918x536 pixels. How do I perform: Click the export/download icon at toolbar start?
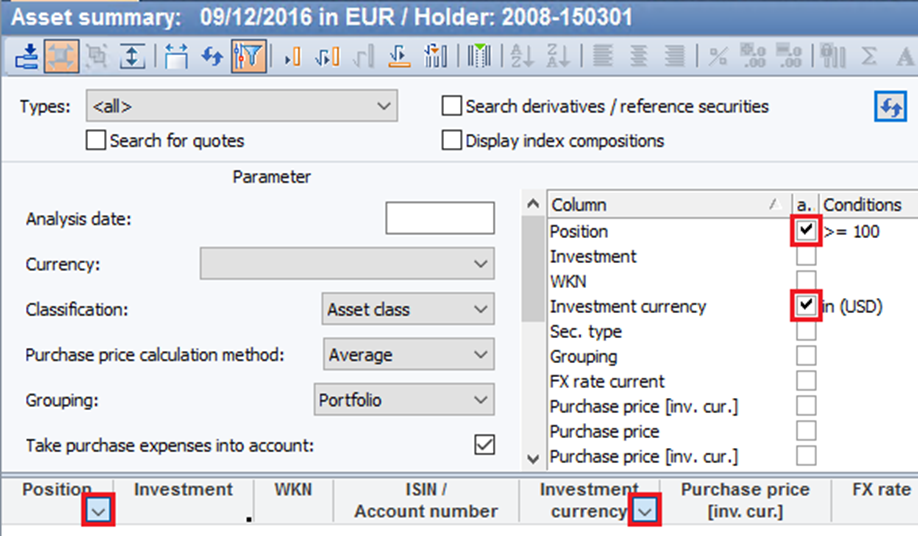coord(27,57)
